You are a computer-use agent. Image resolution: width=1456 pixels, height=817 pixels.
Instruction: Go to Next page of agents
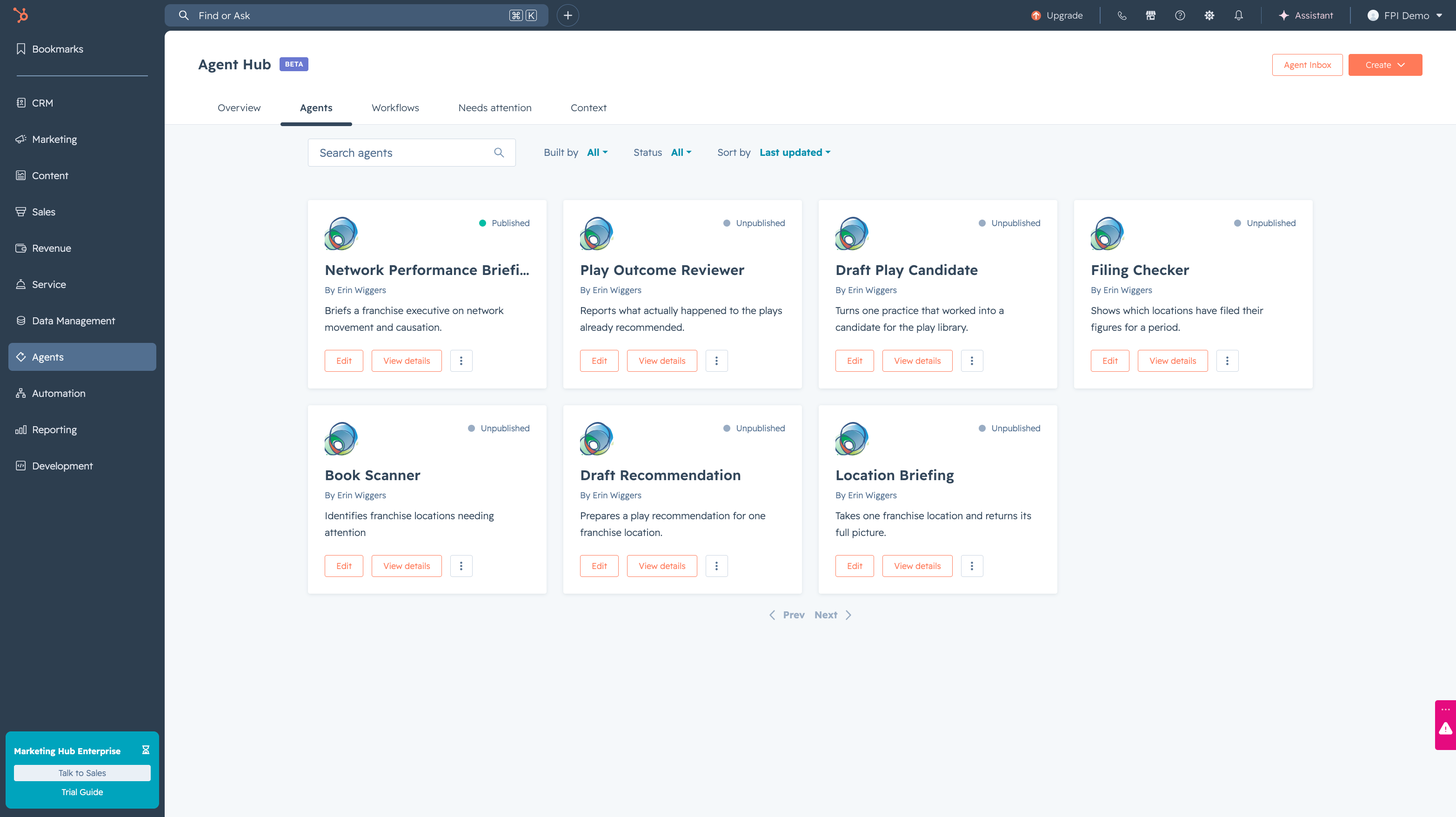click(x=833, y=615)
